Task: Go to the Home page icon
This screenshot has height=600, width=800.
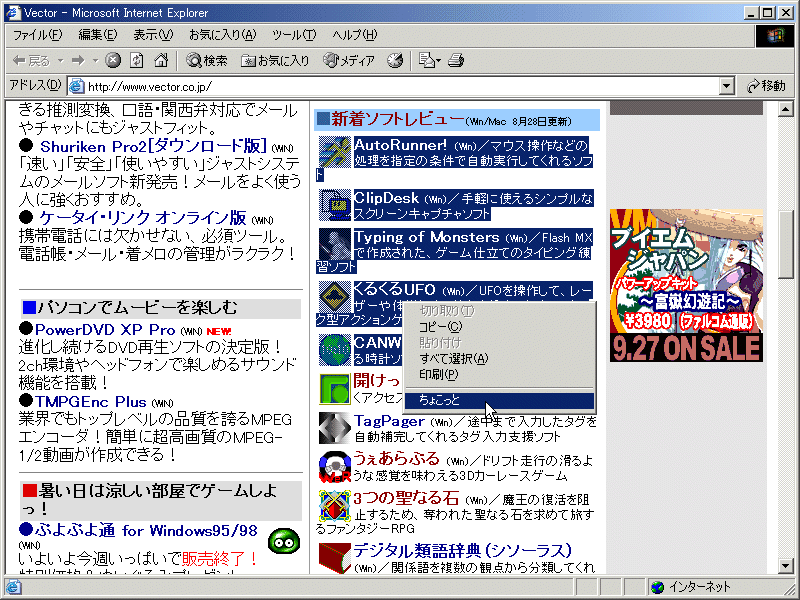Action: pyautogui.click(x=161, y=60)
